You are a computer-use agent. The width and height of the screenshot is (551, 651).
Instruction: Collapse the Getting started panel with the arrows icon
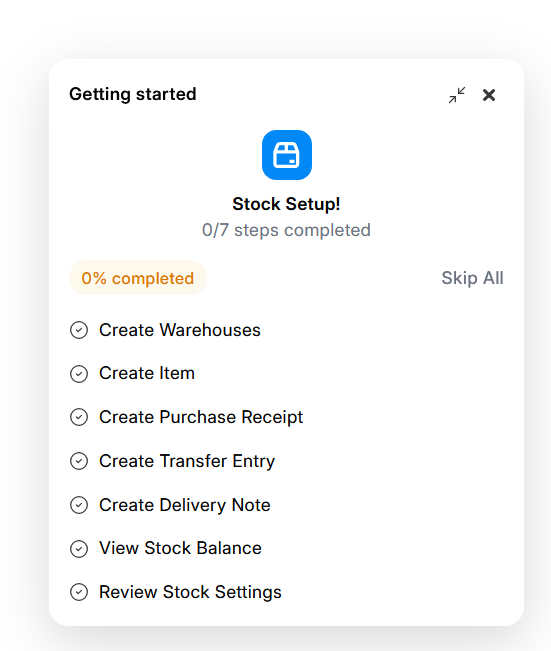(457, 95)
